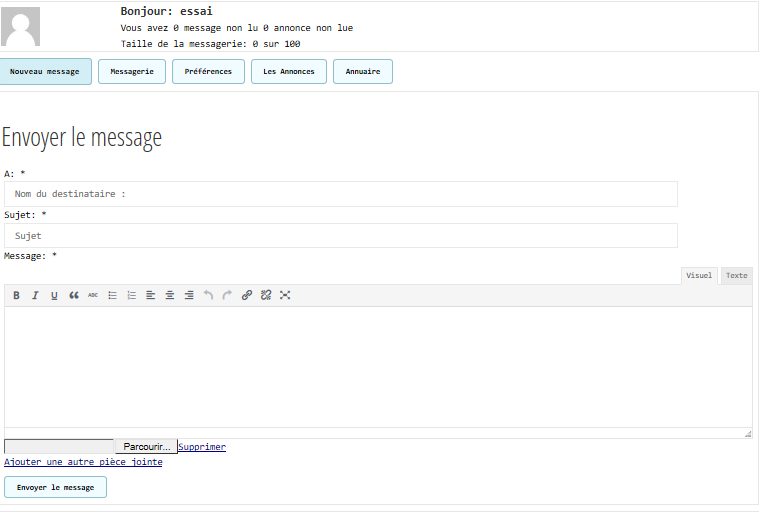This screenshot has width=763, height=512.
Task: Click the Nom du destinataire field
Action: point(341,194)
